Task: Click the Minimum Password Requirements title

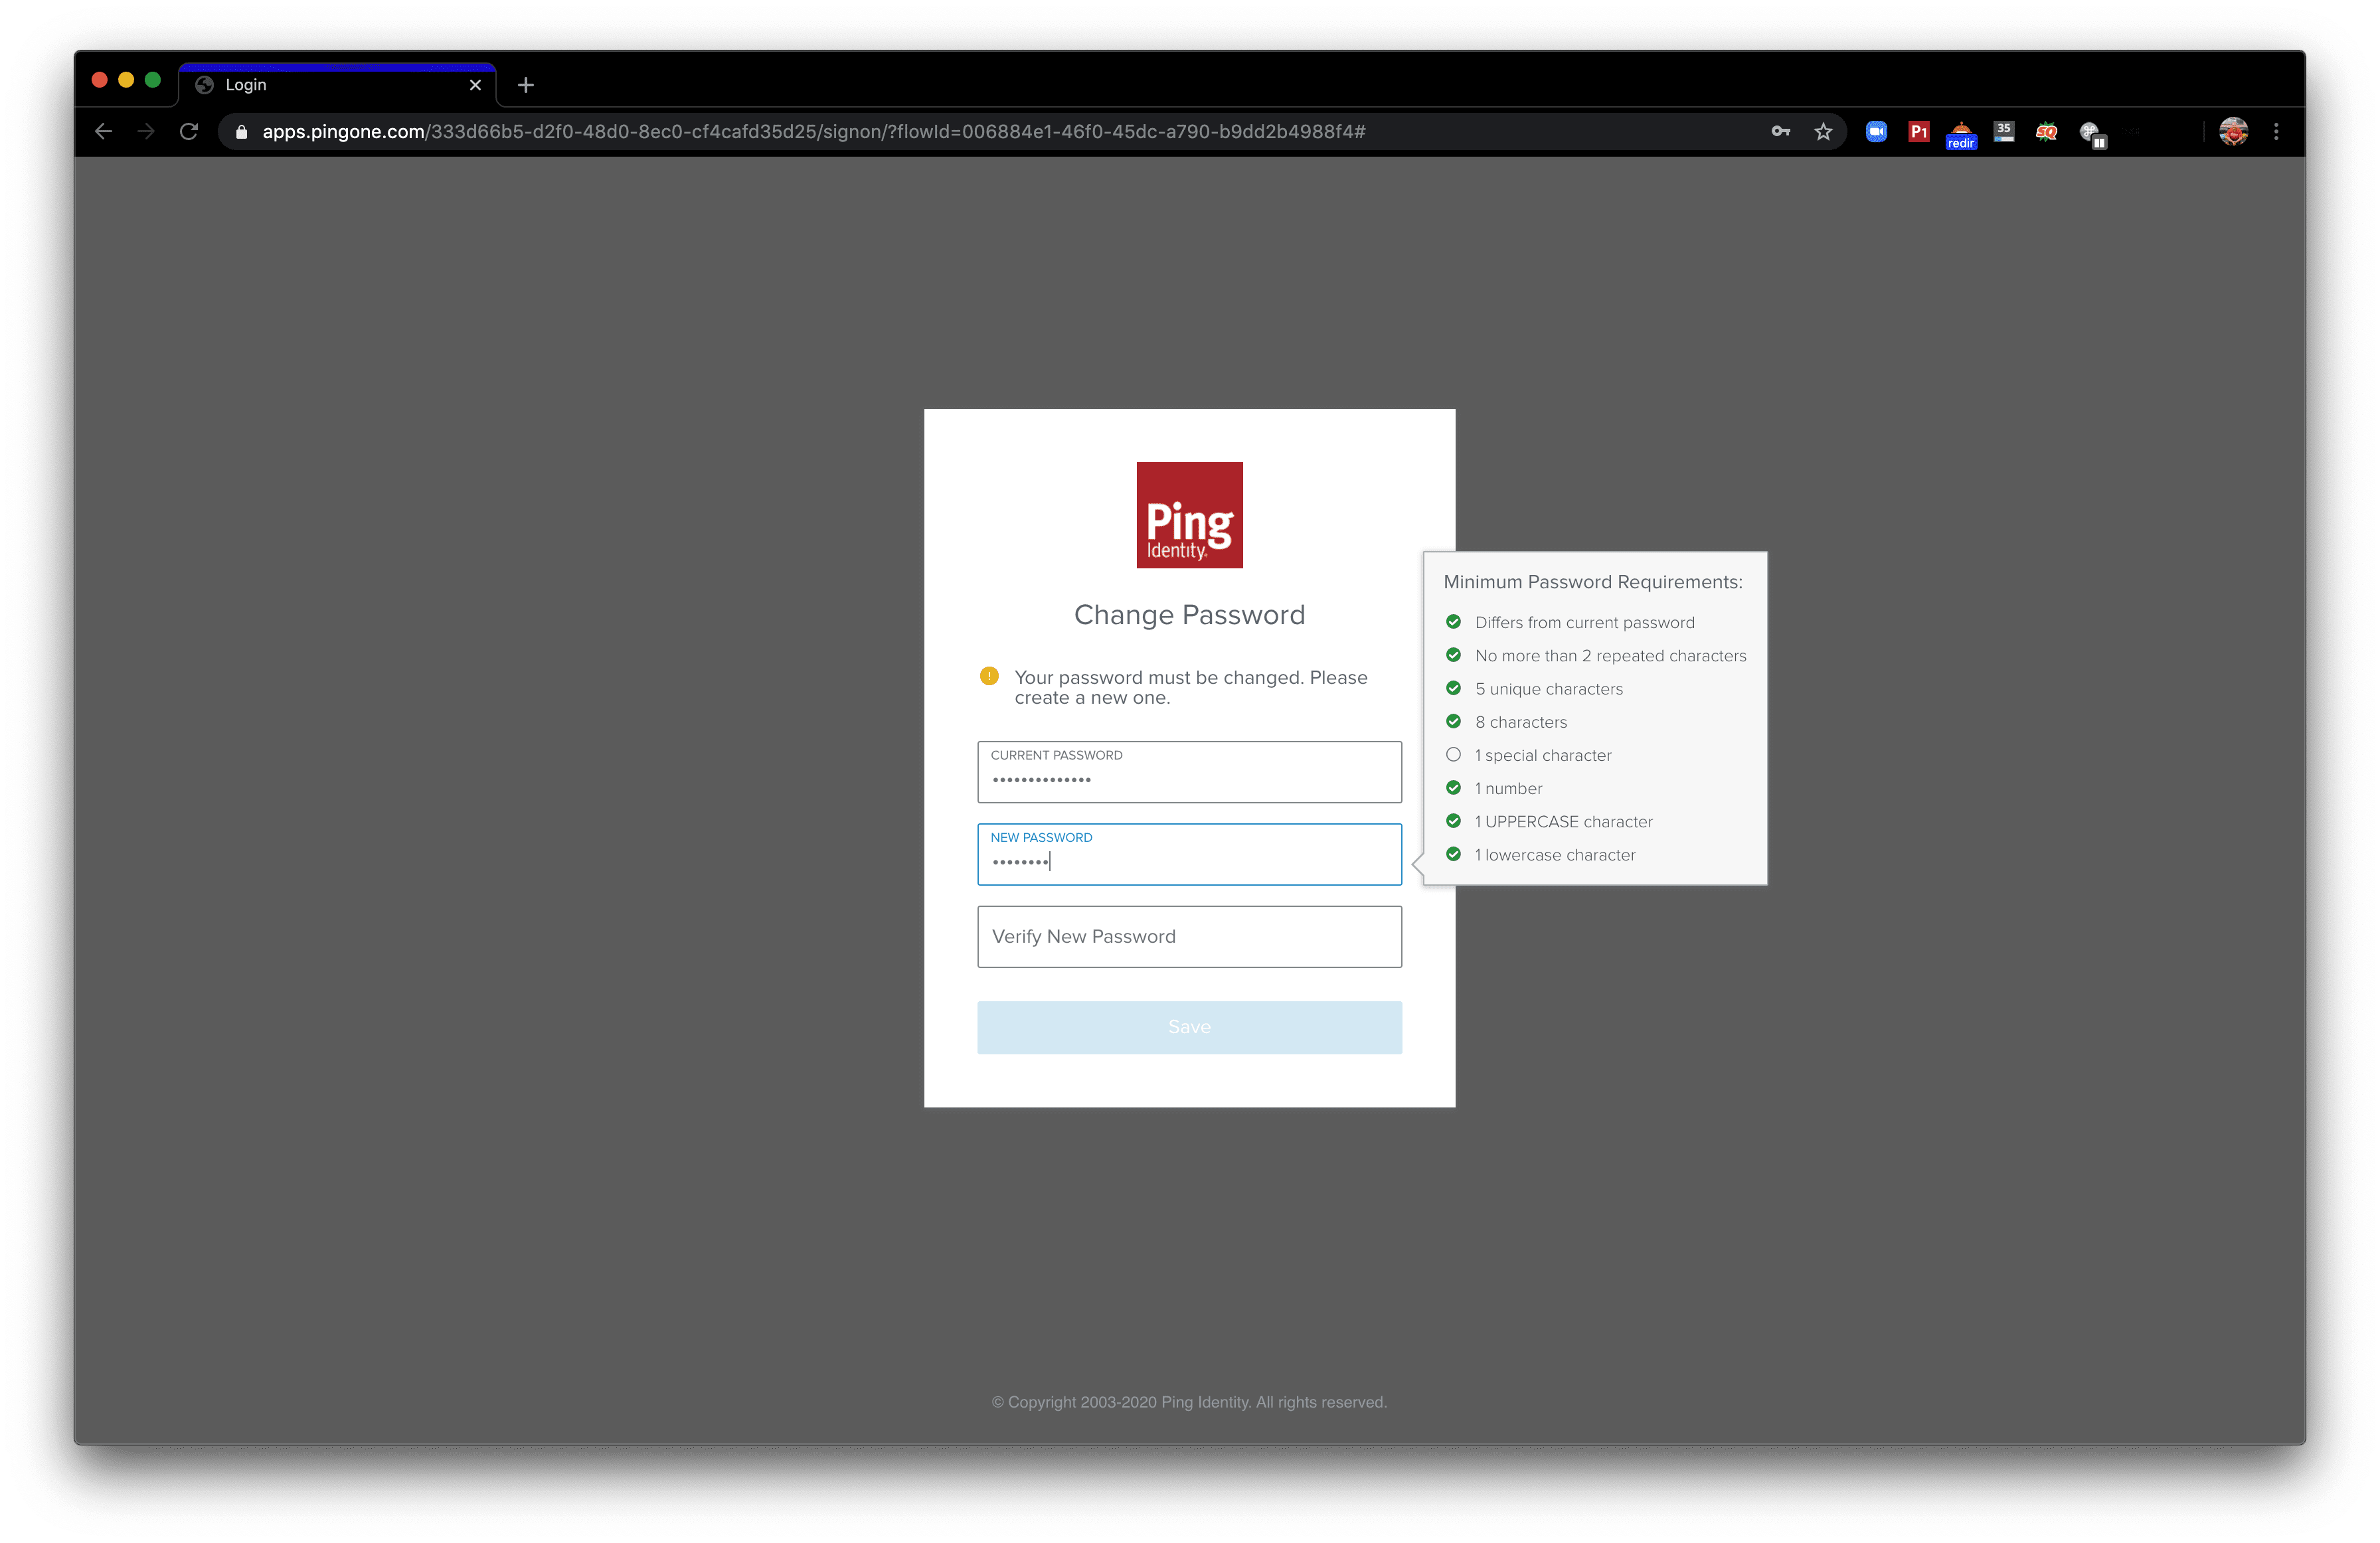Action: coord(1593,581)
